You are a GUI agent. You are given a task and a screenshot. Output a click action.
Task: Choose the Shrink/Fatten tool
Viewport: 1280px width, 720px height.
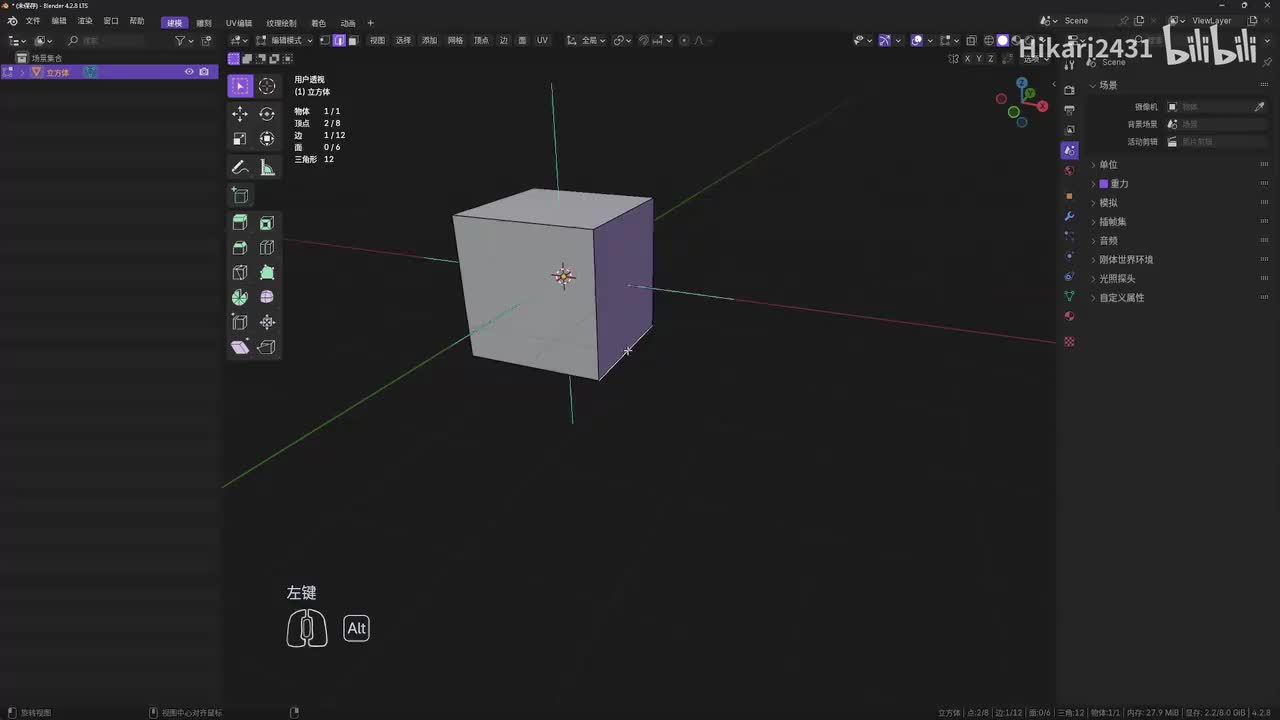pyautogui.click(x=267, y=322)
